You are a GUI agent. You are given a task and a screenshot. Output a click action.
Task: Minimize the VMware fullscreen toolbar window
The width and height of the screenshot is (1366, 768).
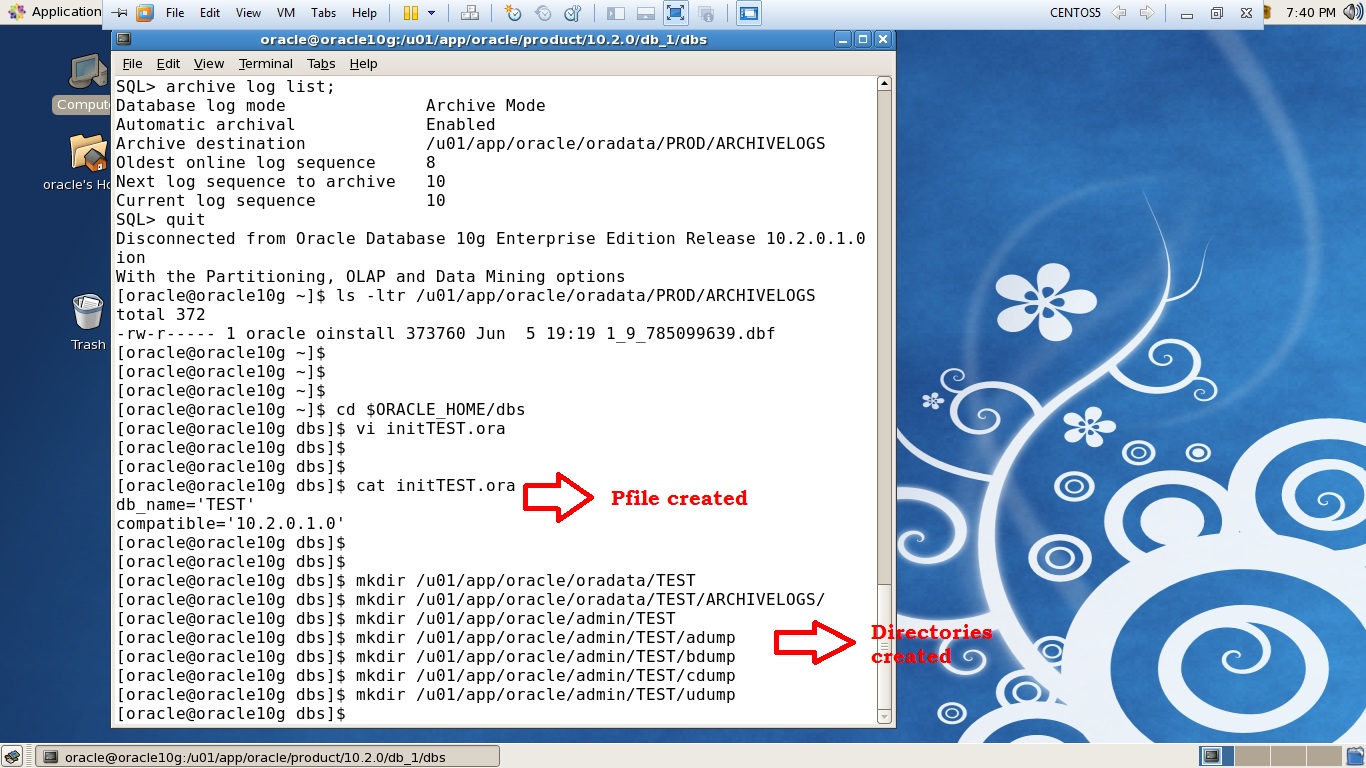coord(1186,14)
